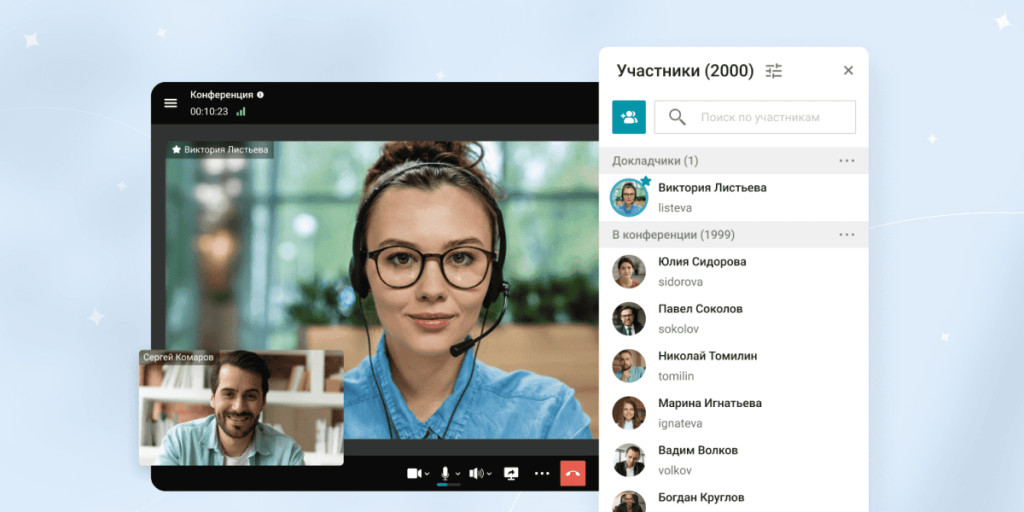1024x512 pixels.
Task: Click Марина Игнатьева's avatar
Action: [629, 413]
